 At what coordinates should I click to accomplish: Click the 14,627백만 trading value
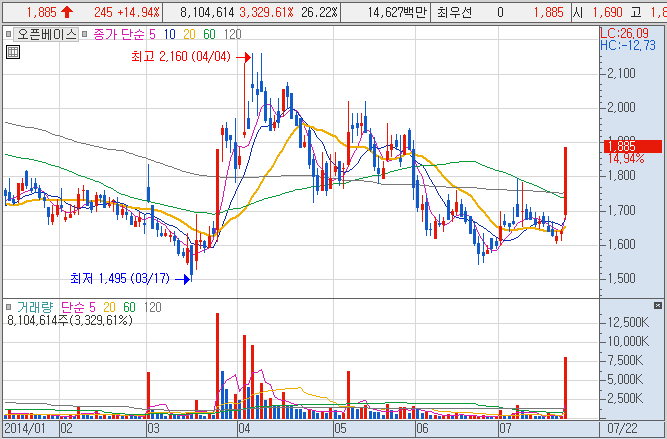coord(397,12)
